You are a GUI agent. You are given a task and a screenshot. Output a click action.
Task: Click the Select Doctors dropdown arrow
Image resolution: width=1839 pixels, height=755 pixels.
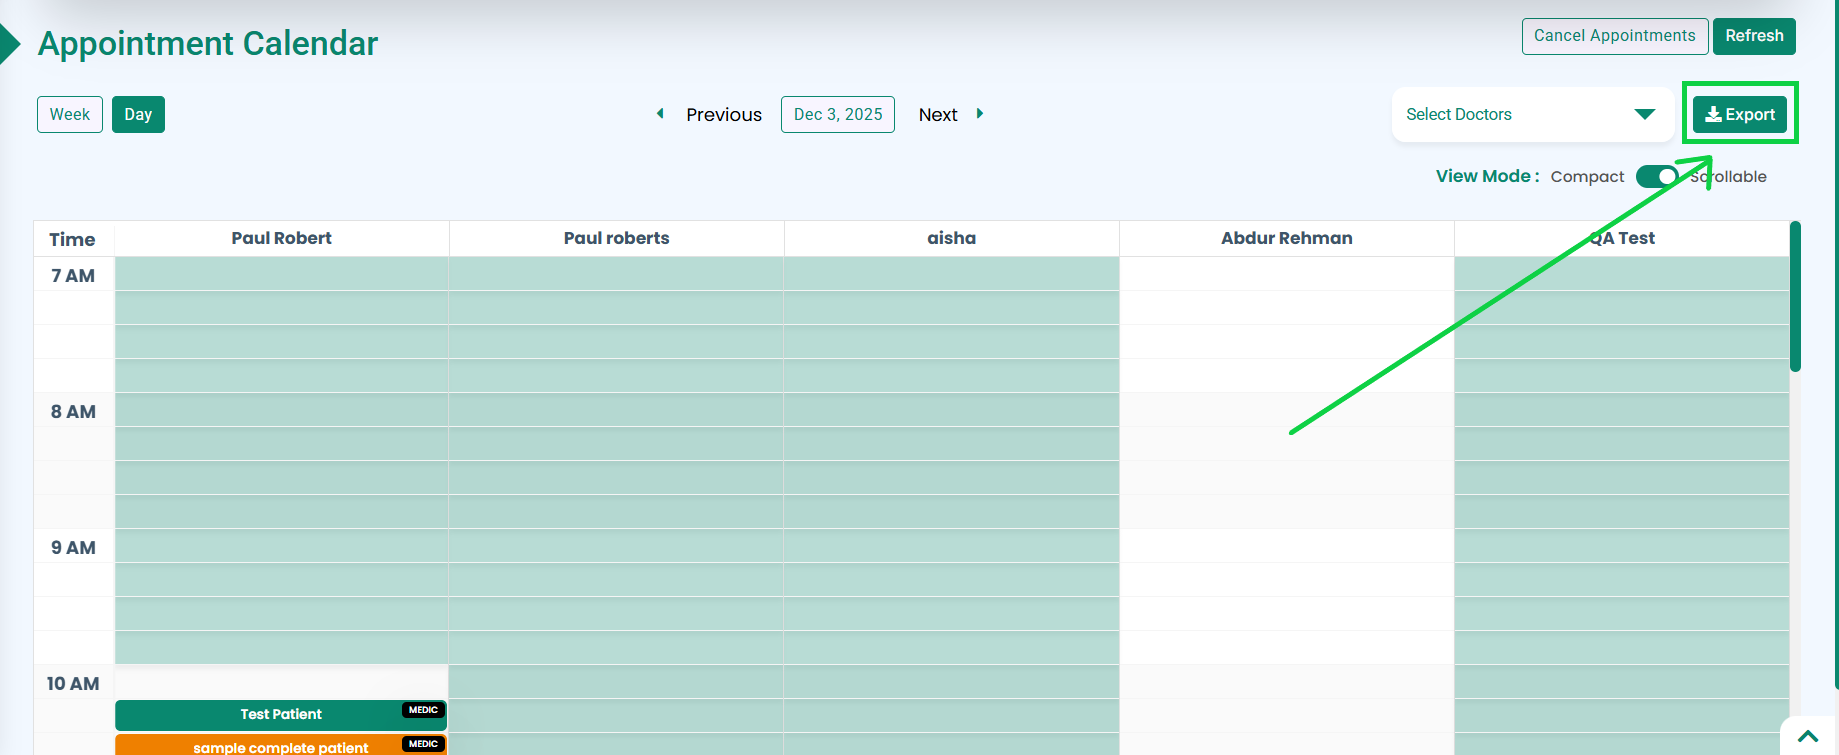(1644, 115)
